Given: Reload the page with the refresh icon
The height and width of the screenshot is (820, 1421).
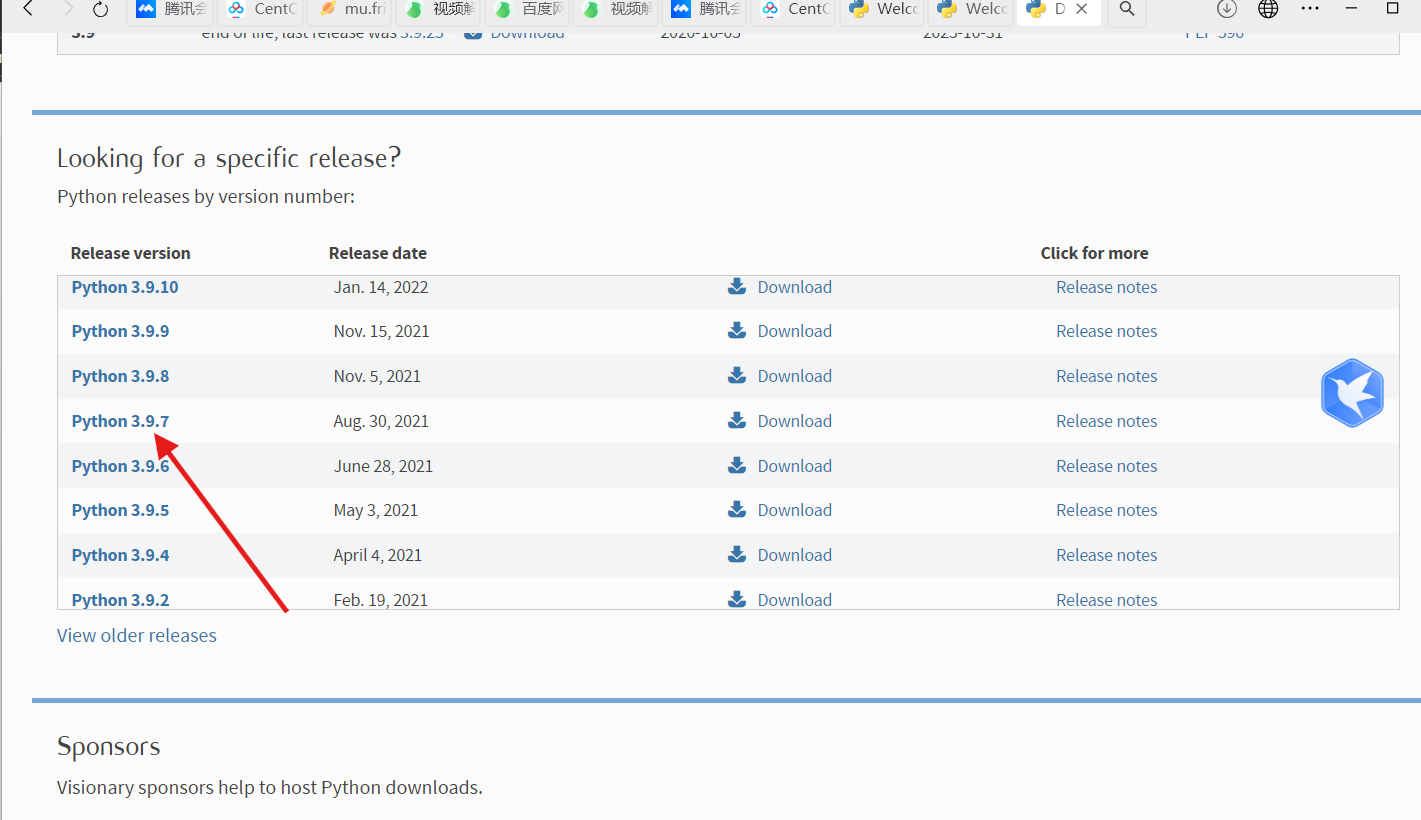Looking at the screenshot, I should tap(100, 9).
